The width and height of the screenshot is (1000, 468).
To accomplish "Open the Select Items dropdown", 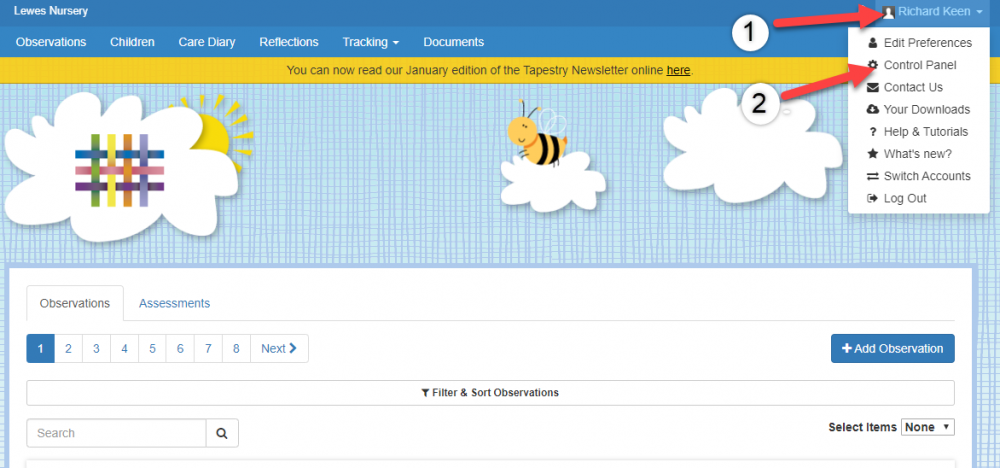I will (927, 427).
